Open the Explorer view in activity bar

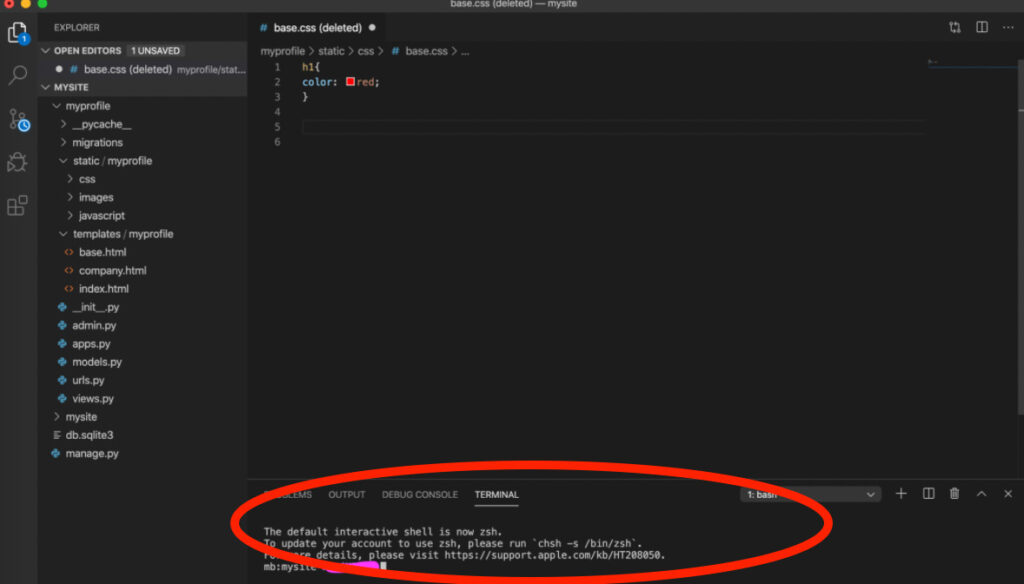pyautogui.click(x=17, y=34)
